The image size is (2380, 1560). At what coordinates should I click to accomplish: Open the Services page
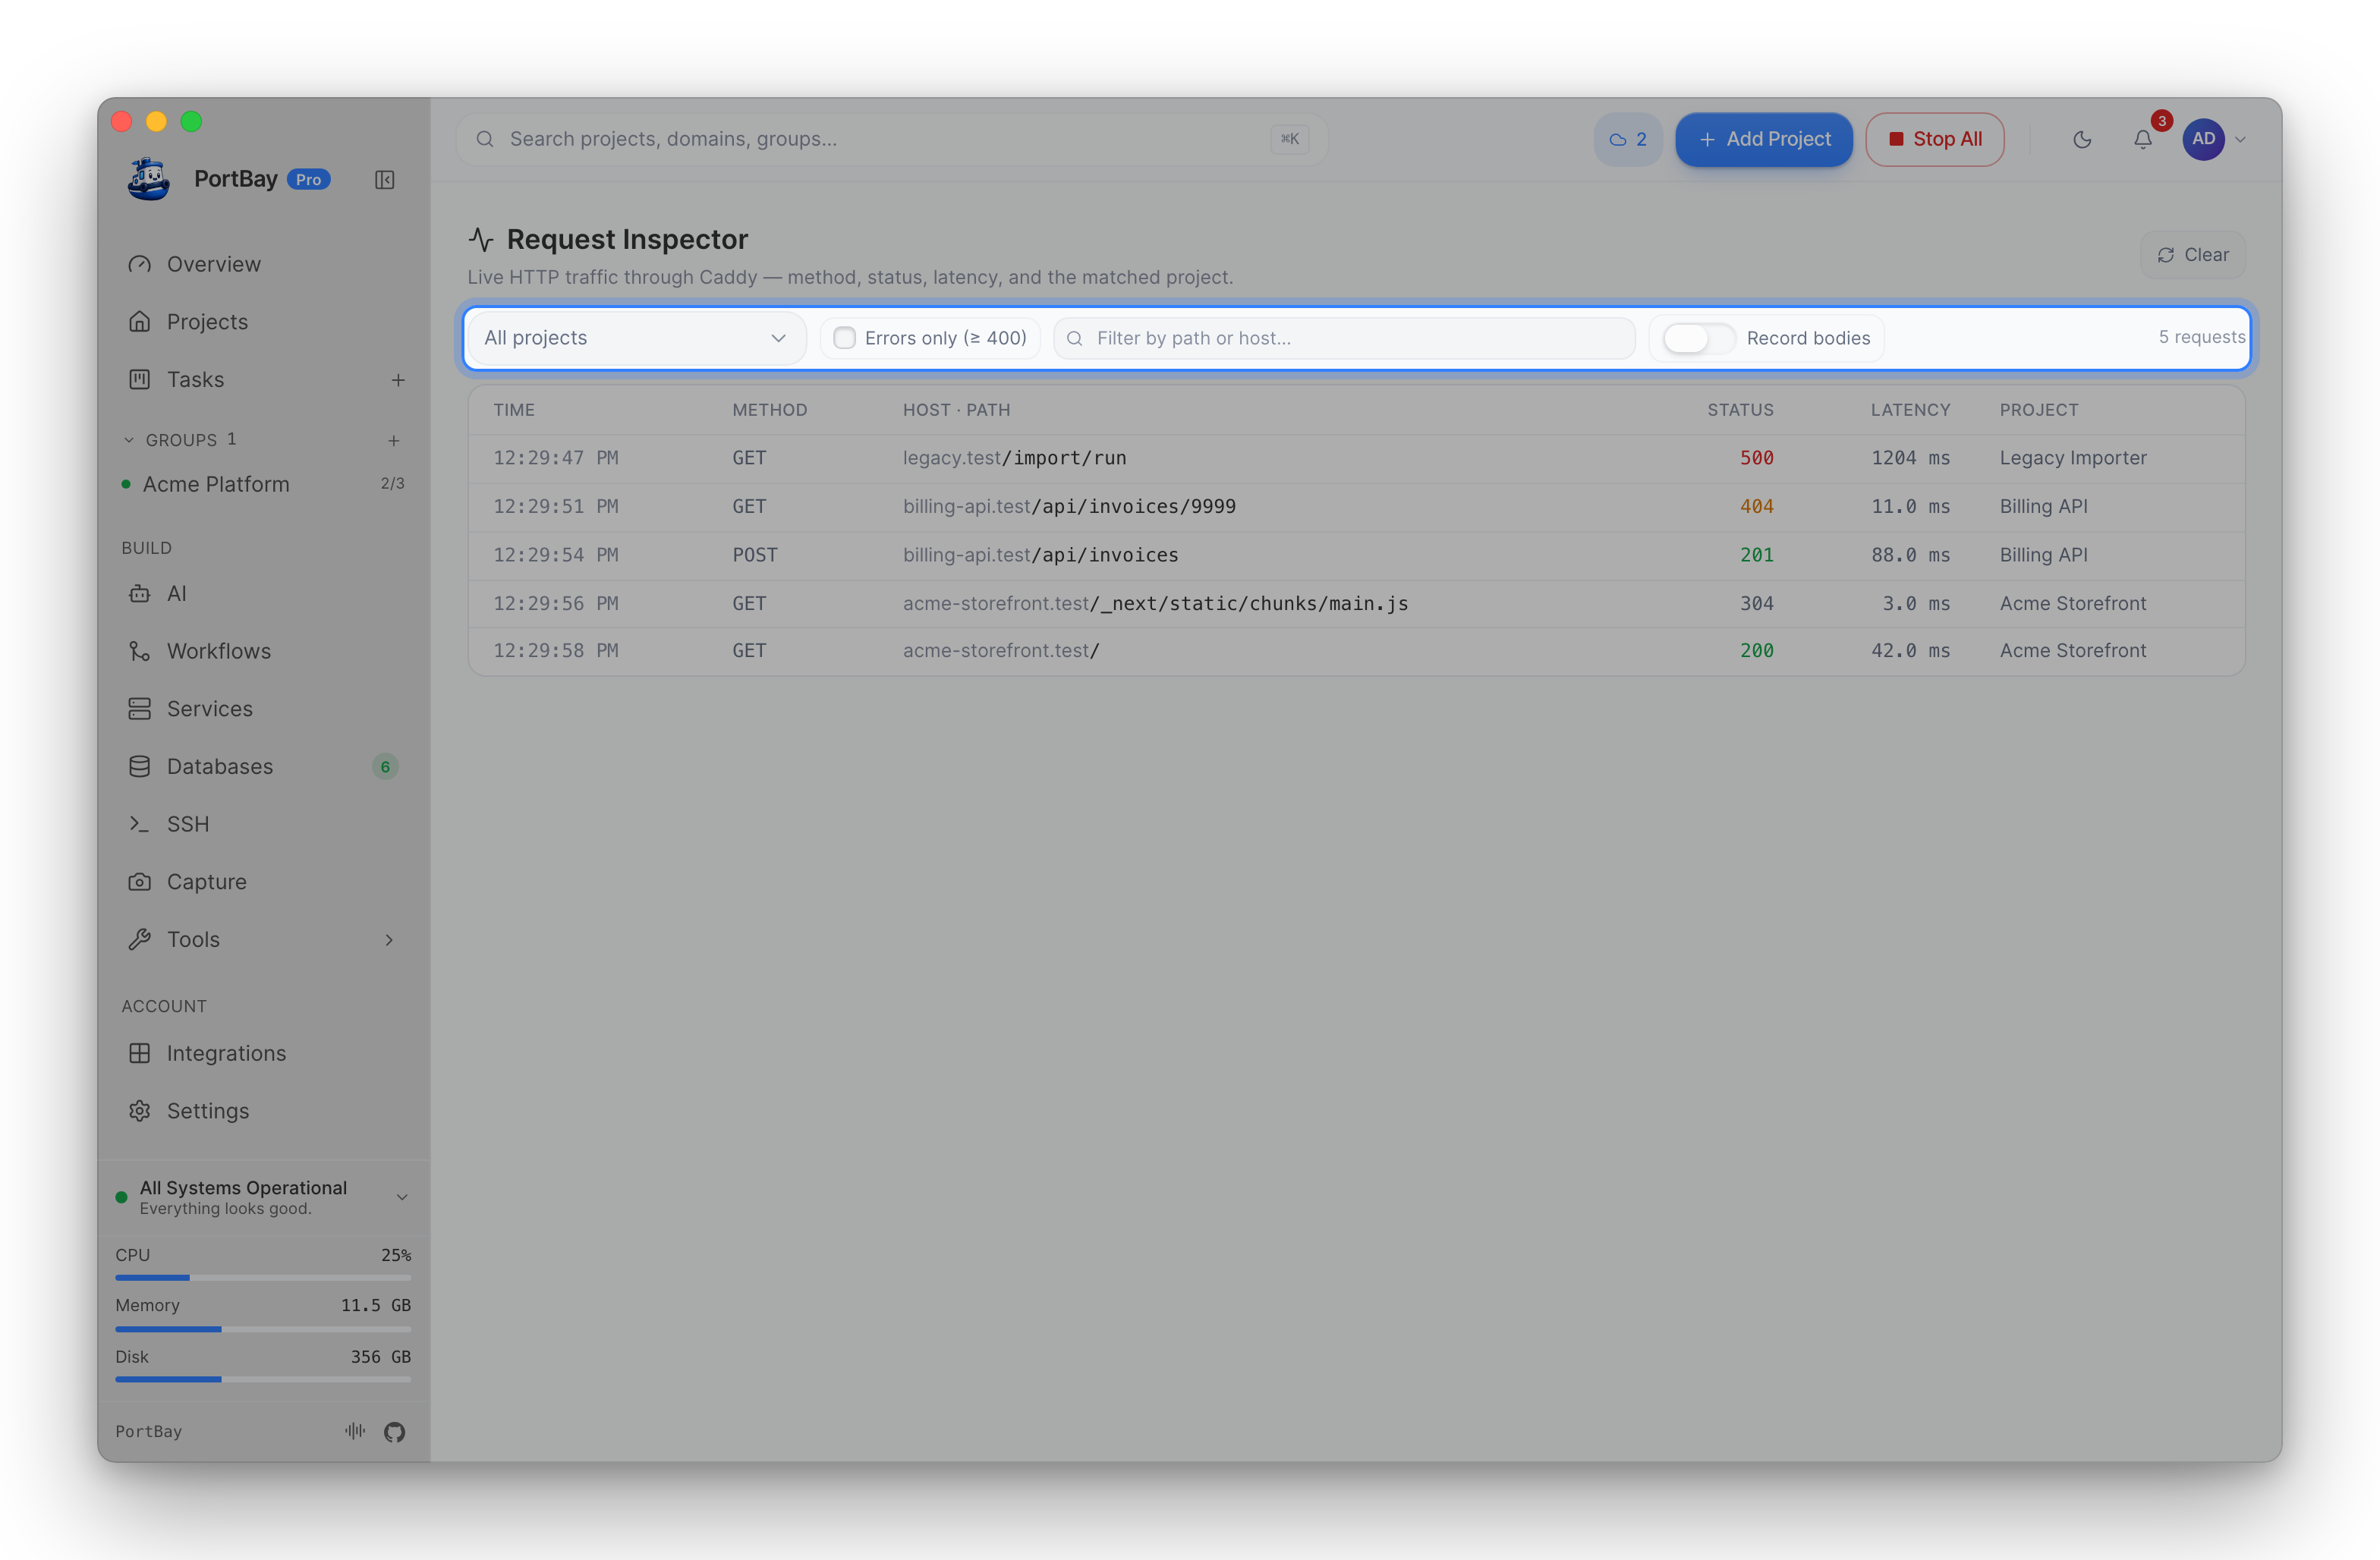(x=264, y=709)
